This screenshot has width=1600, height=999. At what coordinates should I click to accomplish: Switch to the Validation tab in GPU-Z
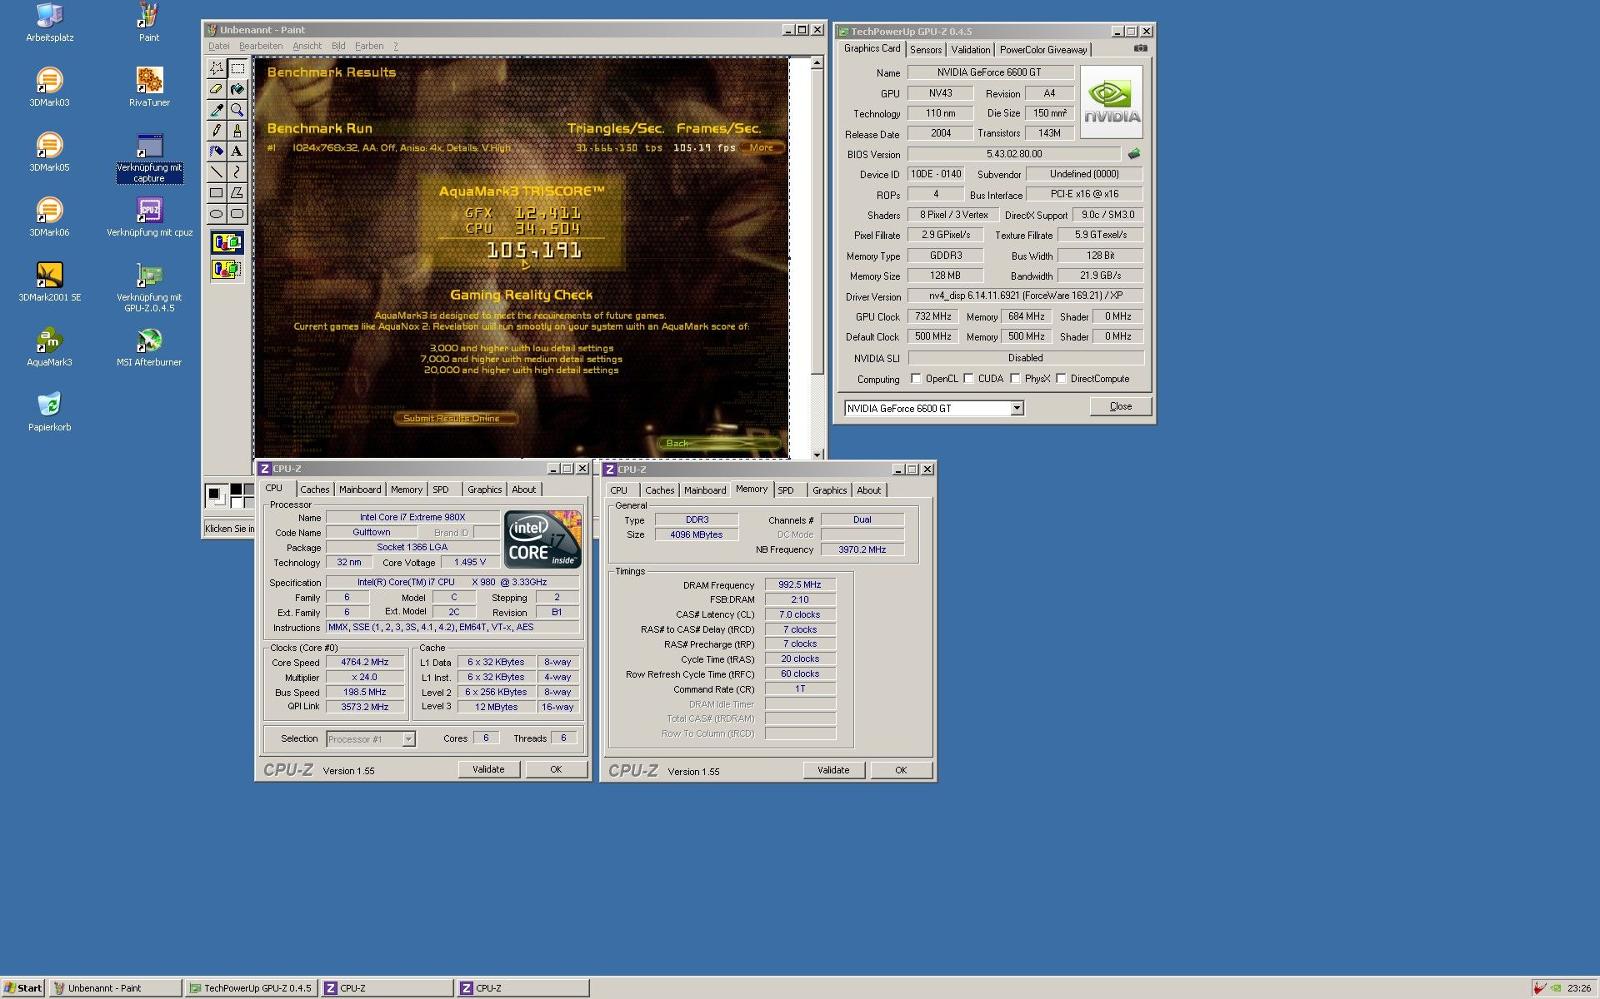[970, 50]
